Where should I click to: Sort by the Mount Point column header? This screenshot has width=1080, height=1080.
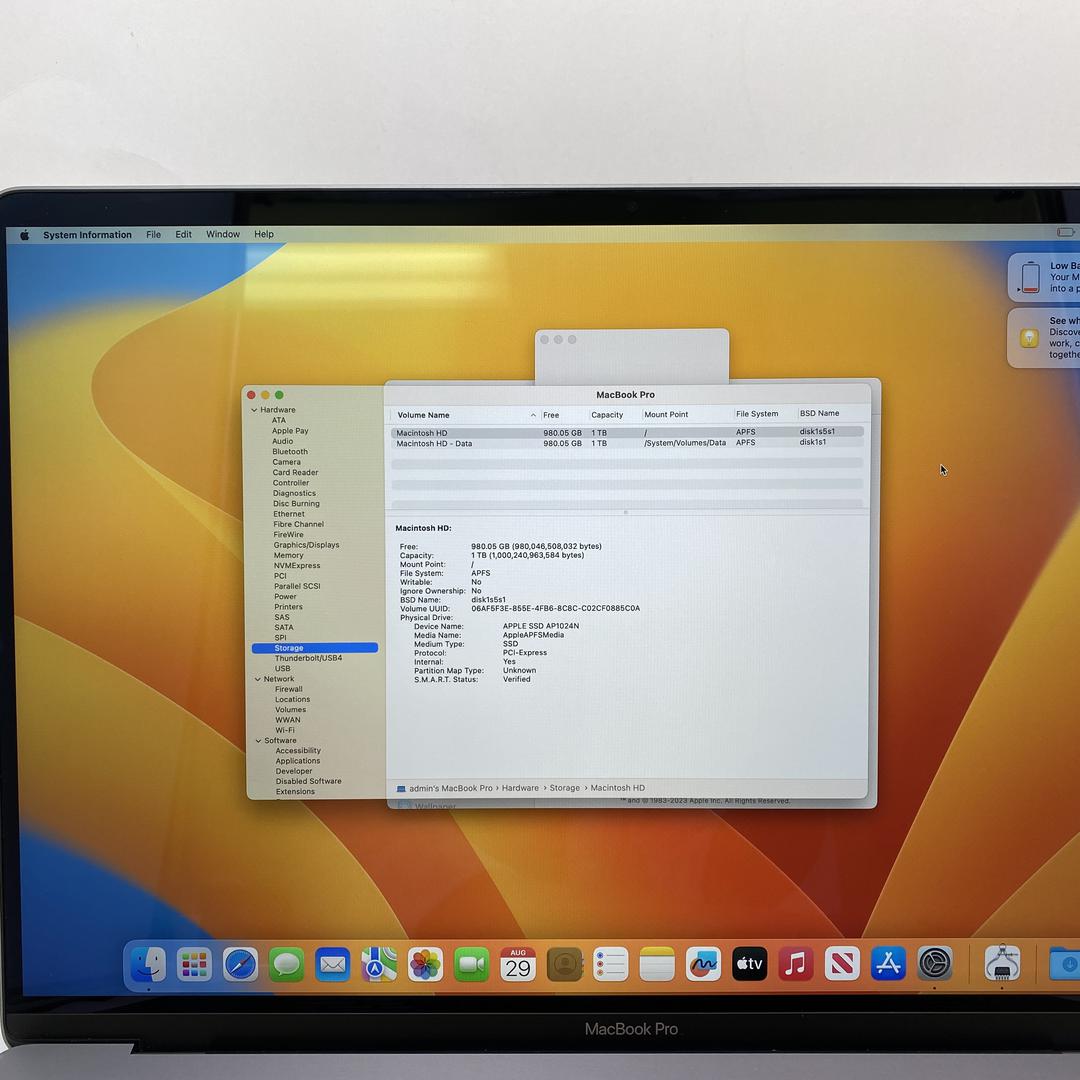click(666, 415)
